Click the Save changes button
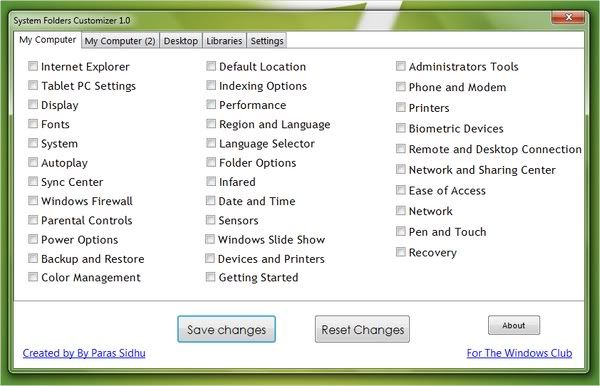The width and height of the screenshot is (600, 386). [227, 329]
